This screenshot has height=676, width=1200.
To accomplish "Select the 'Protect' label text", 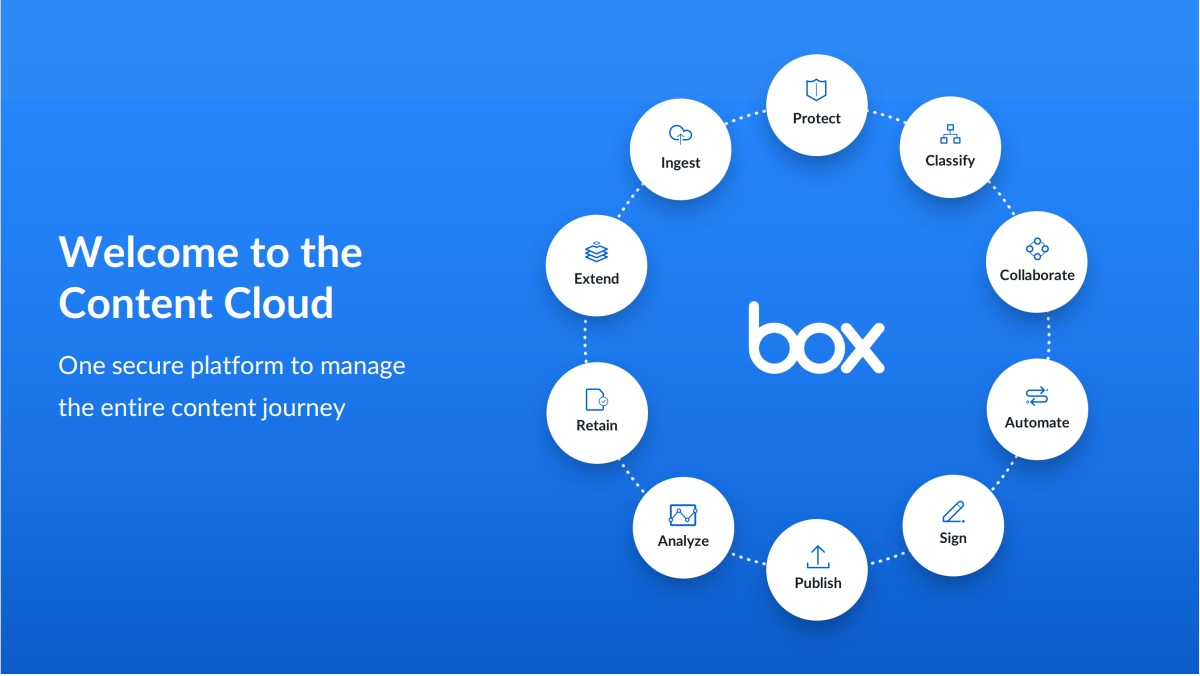I will (x=817, y=118).
